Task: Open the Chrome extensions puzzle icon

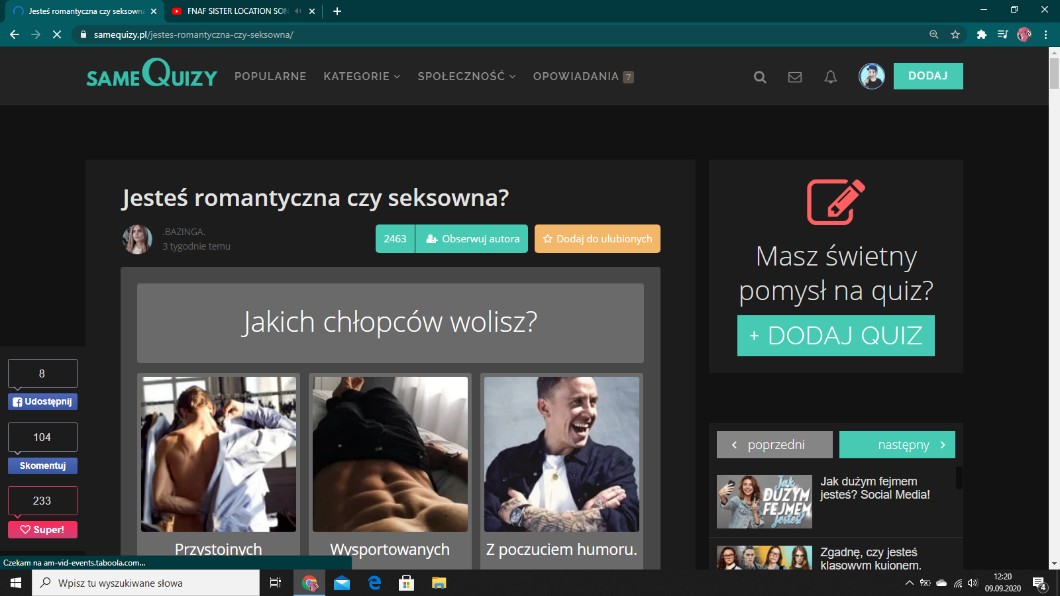Action: pyautogui.click(x=981, y=34)
